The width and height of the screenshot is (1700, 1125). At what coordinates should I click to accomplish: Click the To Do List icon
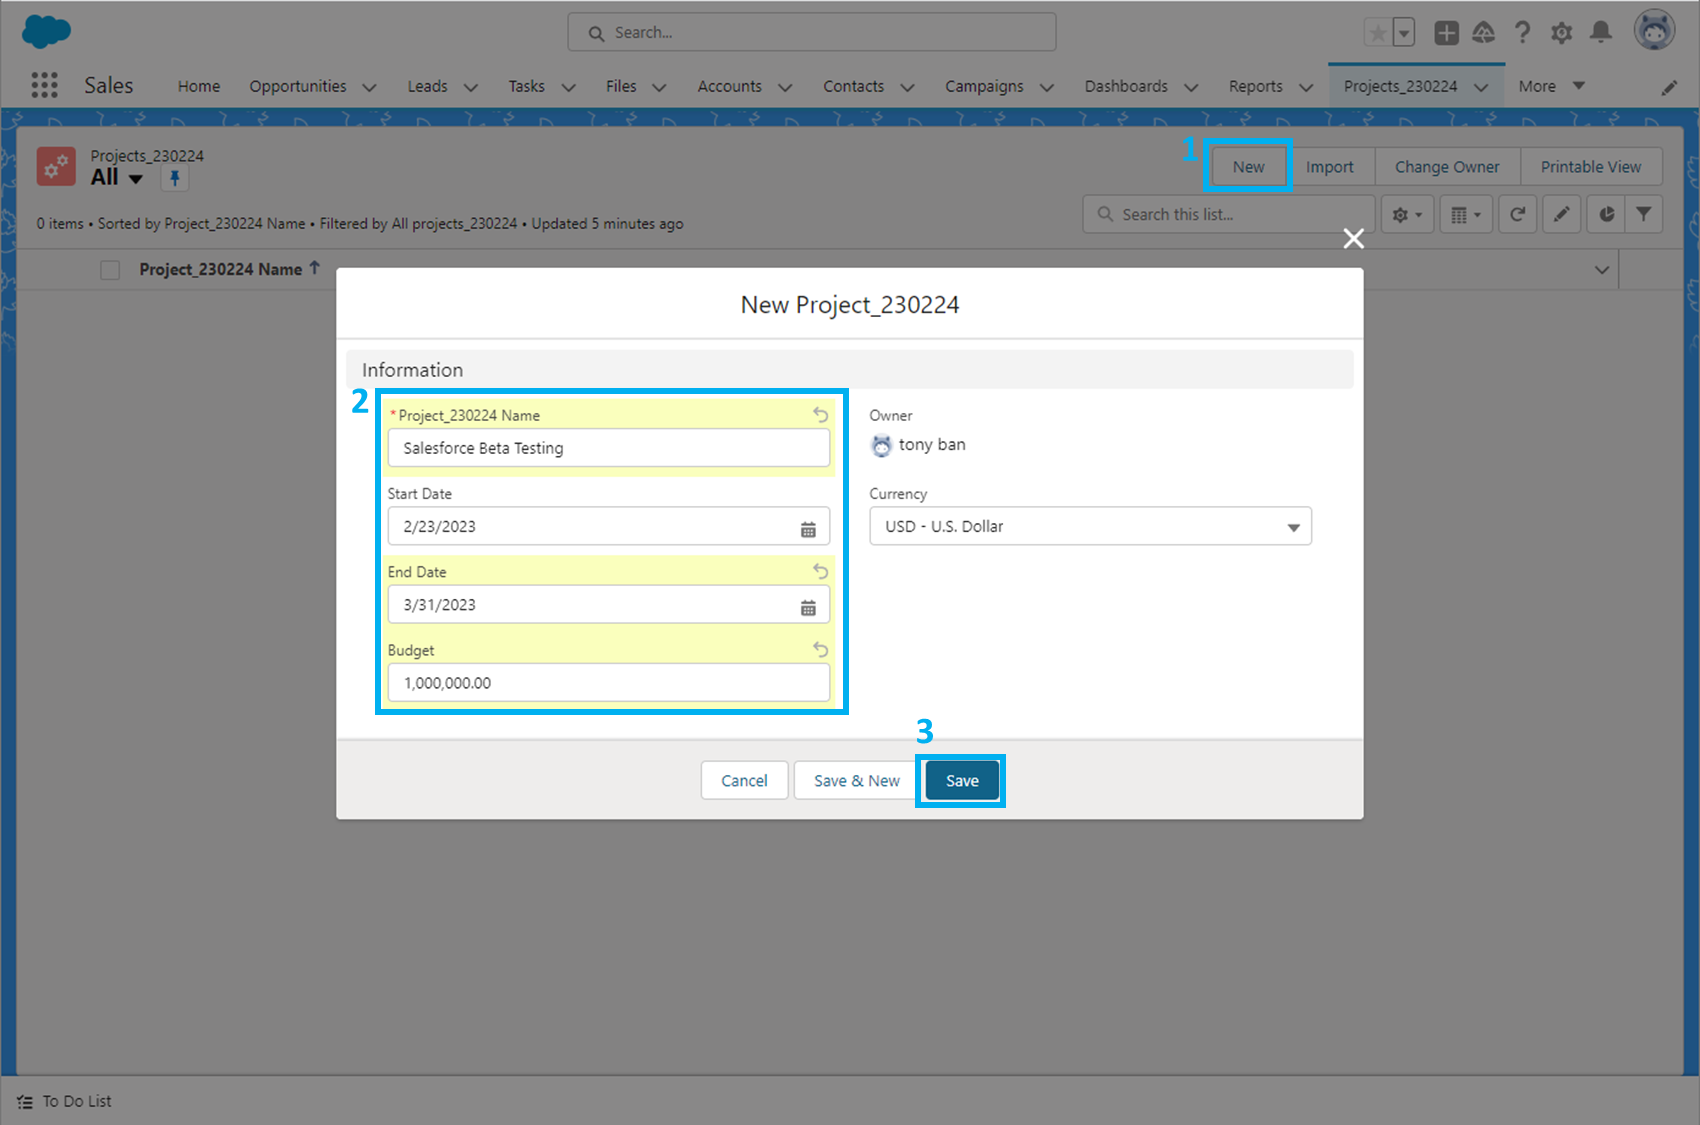point(25,1101)
